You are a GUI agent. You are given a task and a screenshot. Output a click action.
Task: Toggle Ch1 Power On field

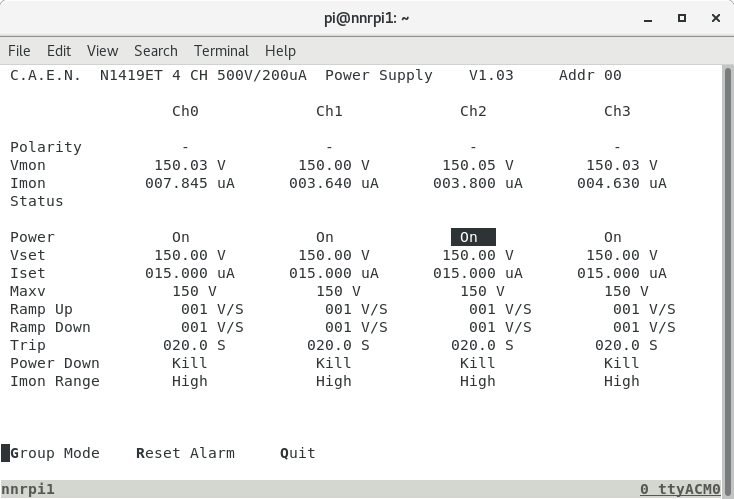(325, 237)
